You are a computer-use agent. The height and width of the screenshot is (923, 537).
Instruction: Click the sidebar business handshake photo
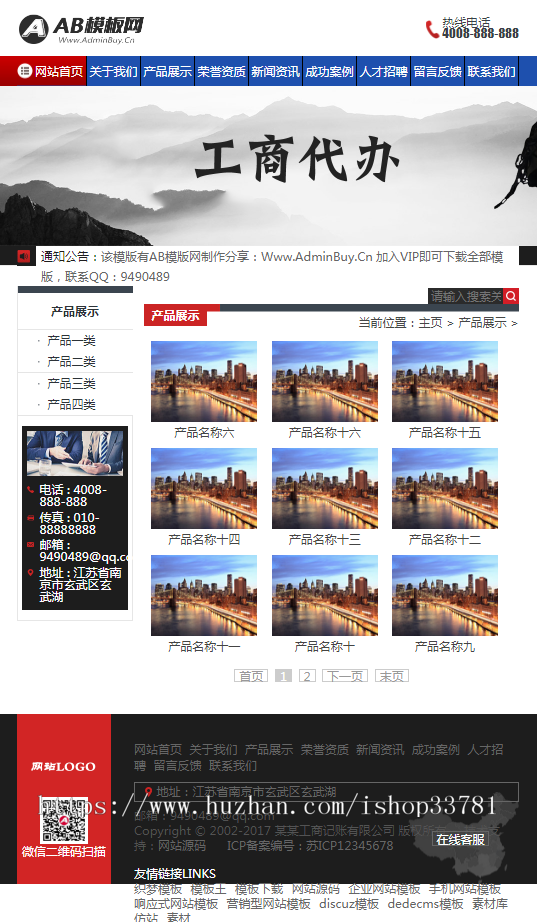[x=75, y=453]
